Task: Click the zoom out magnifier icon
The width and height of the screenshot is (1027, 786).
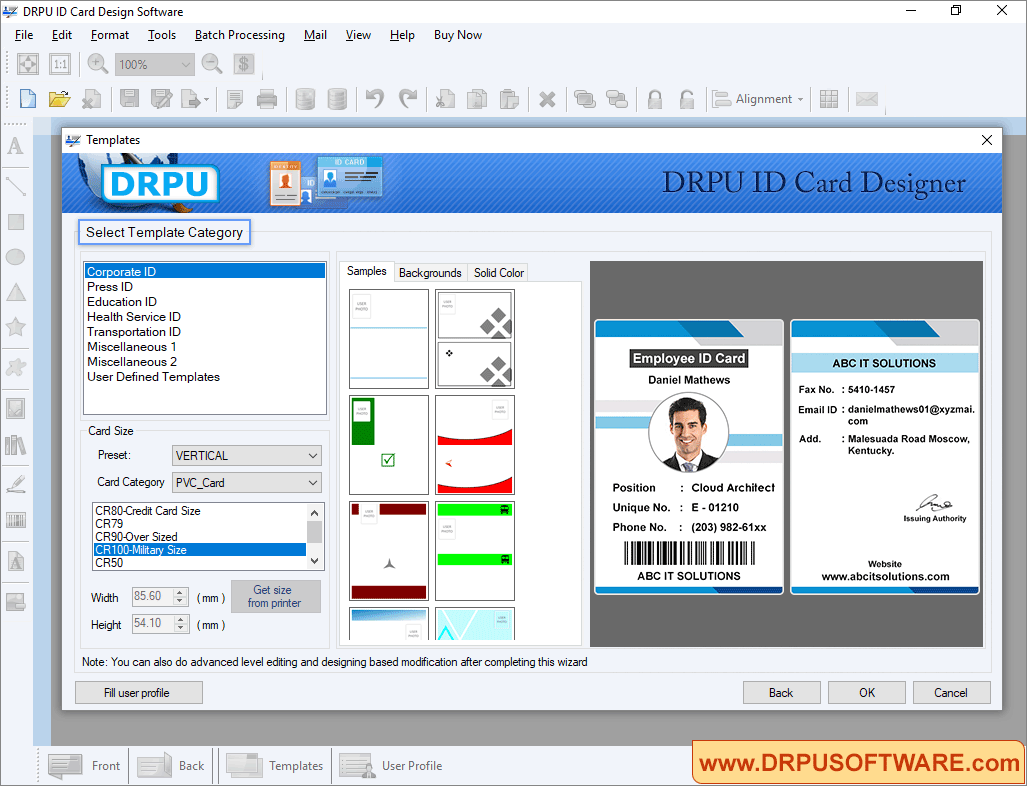Action: [x=212, y=64]
